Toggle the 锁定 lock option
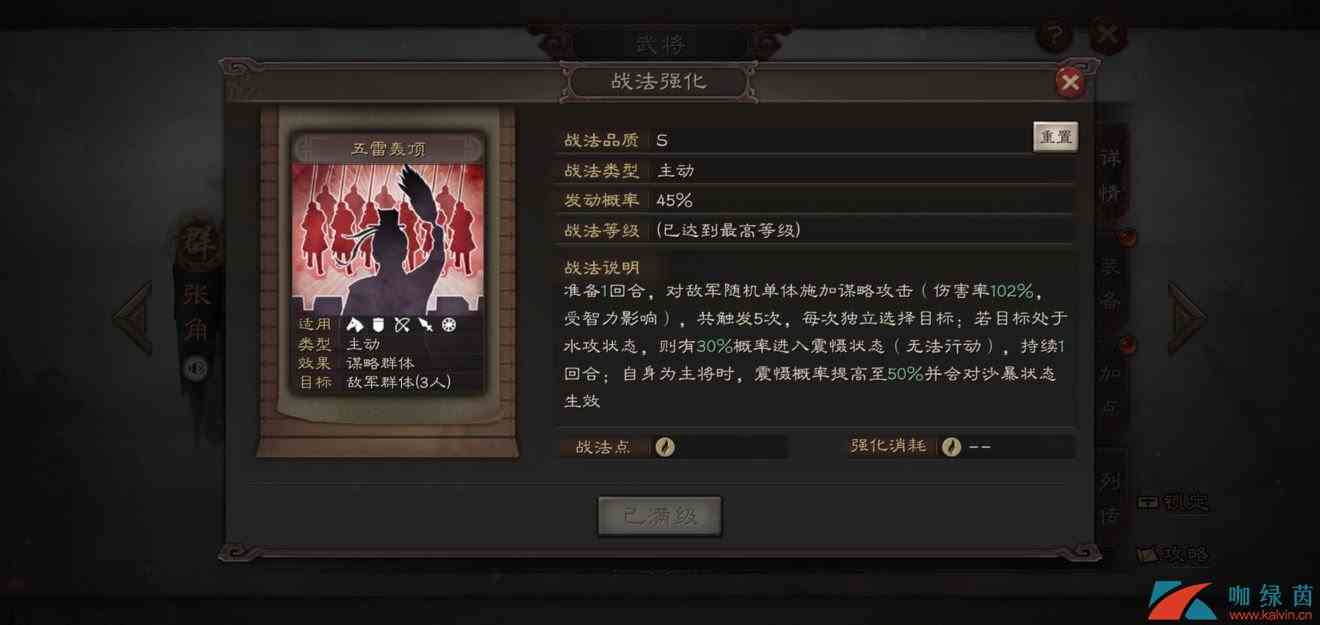This screenshot has width=1320, height=625. coord(1174,502)
